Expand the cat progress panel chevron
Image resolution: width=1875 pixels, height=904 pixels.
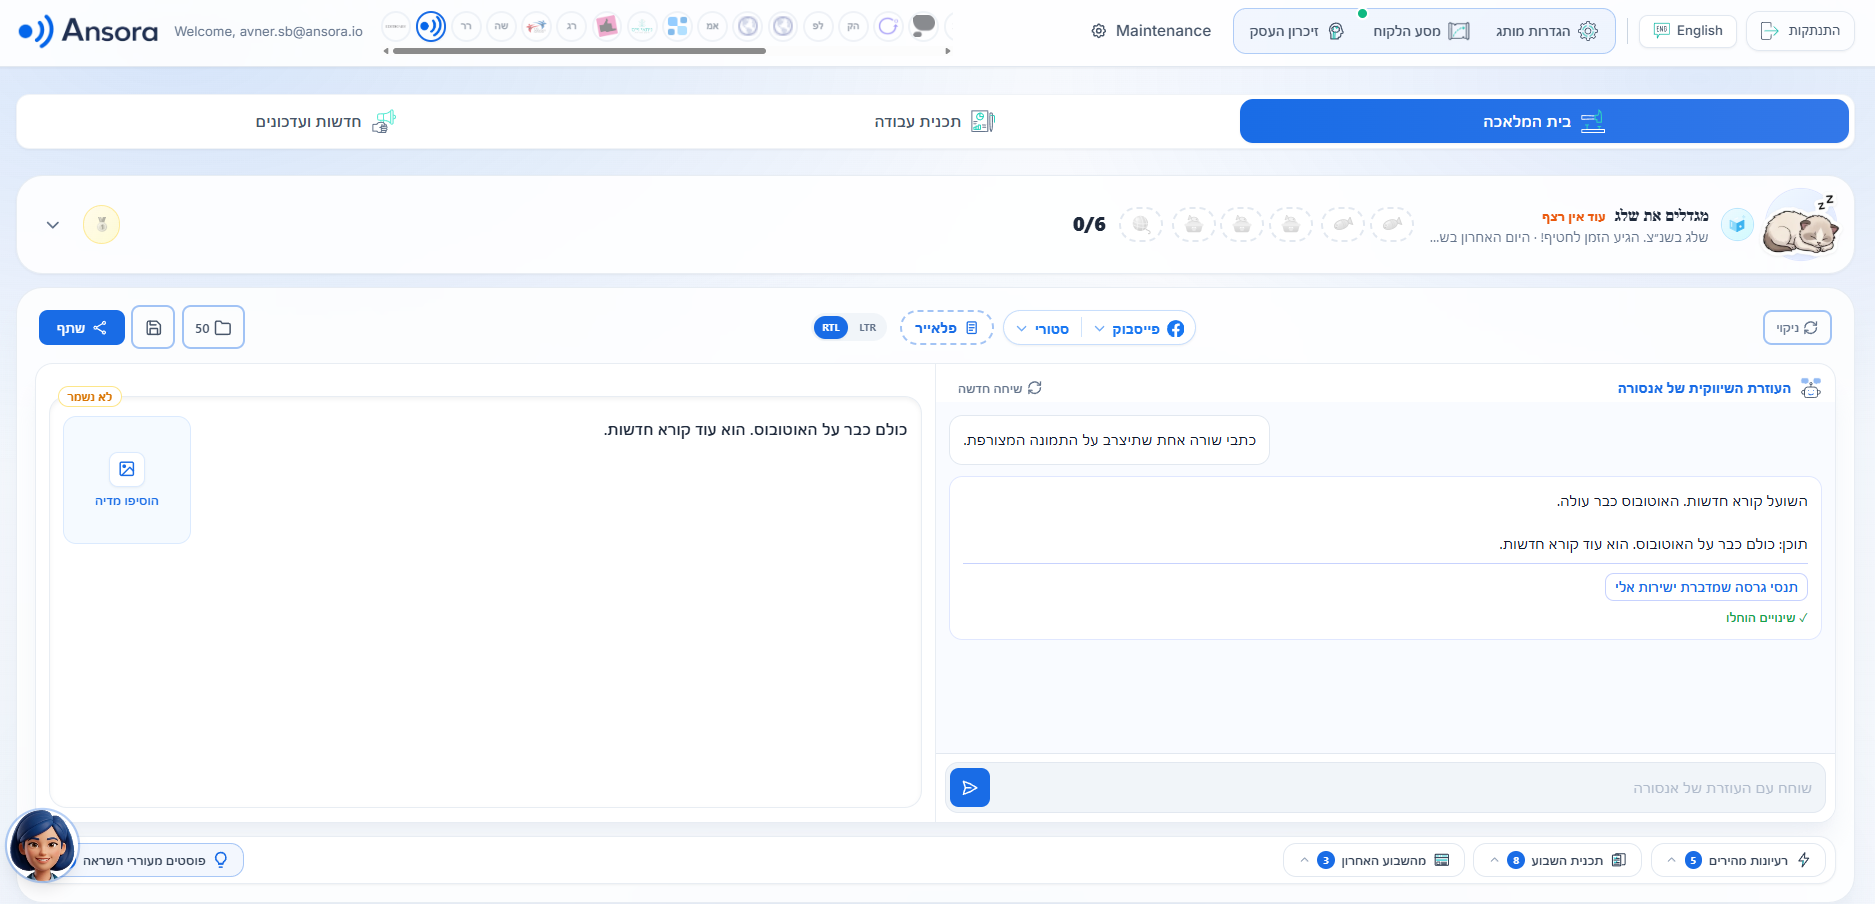tap(53, 225)
